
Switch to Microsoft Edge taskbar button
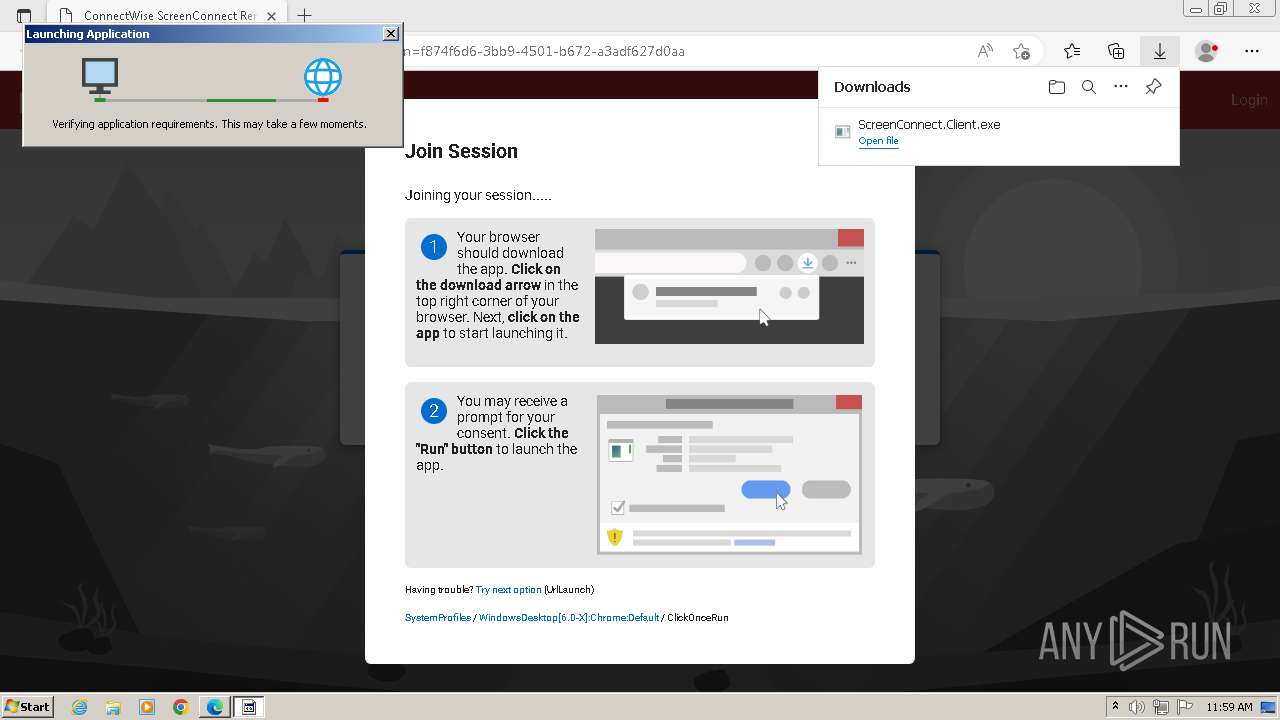pyautogui.click(x=215, y=707)
